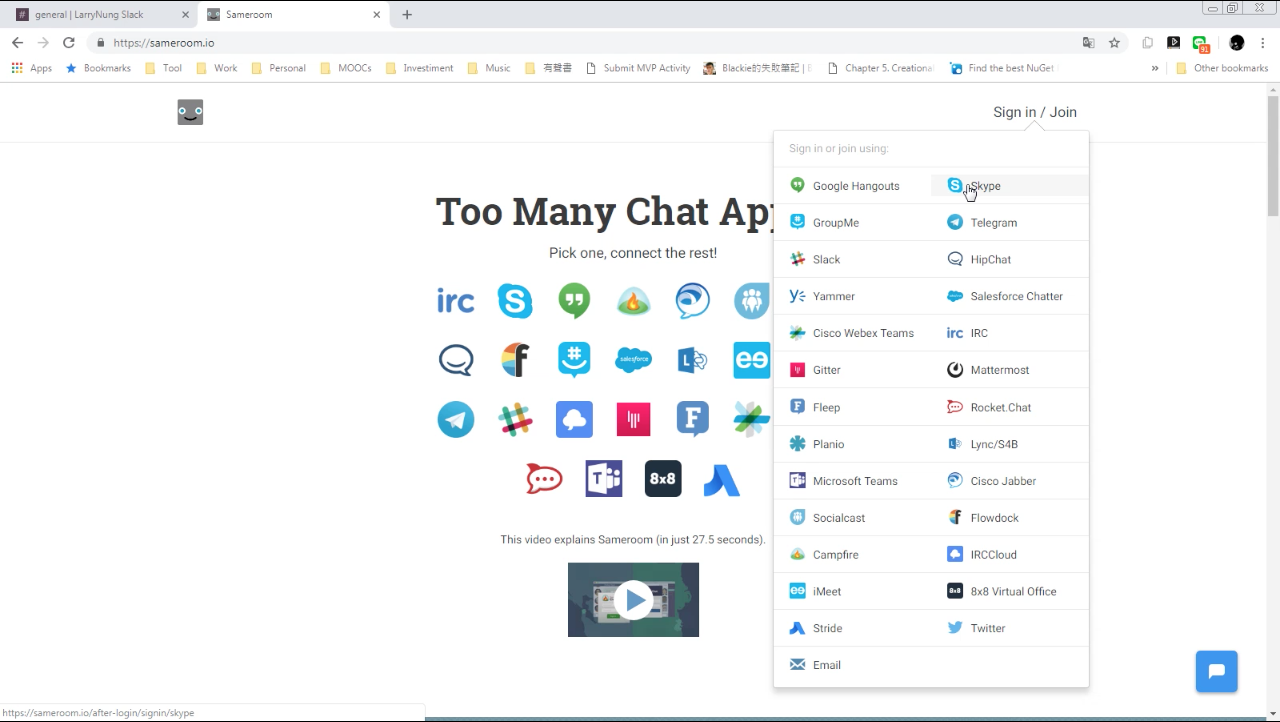
Task: Open the blue chat support widget
Action: (x=1217, y=672)
